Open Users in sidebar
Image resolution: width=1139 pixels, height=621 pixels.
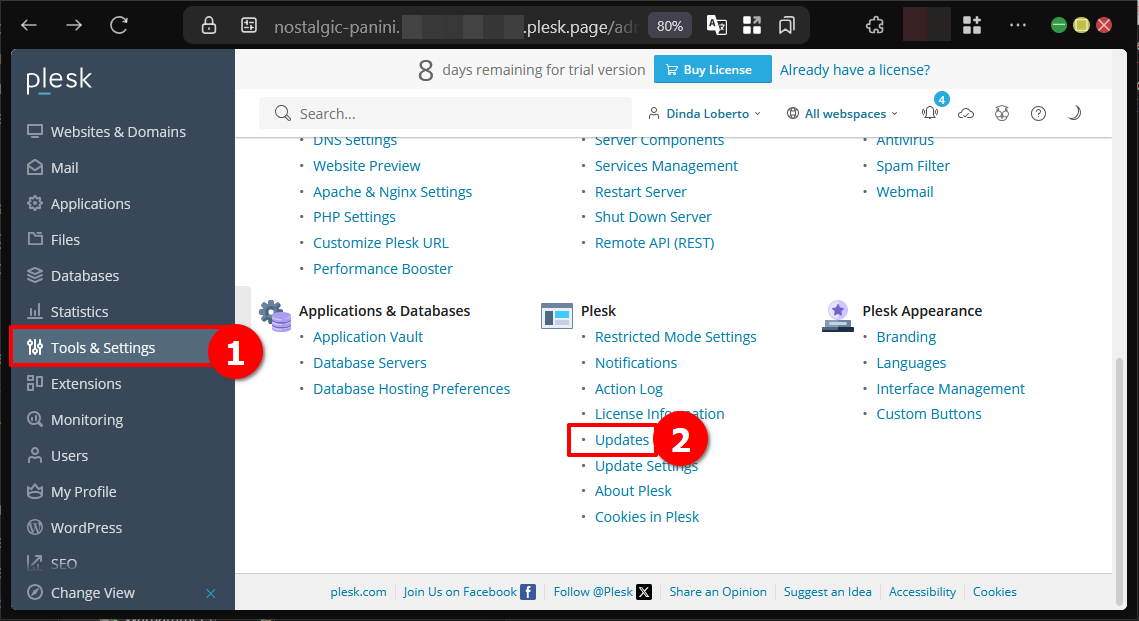pos(57,456)
